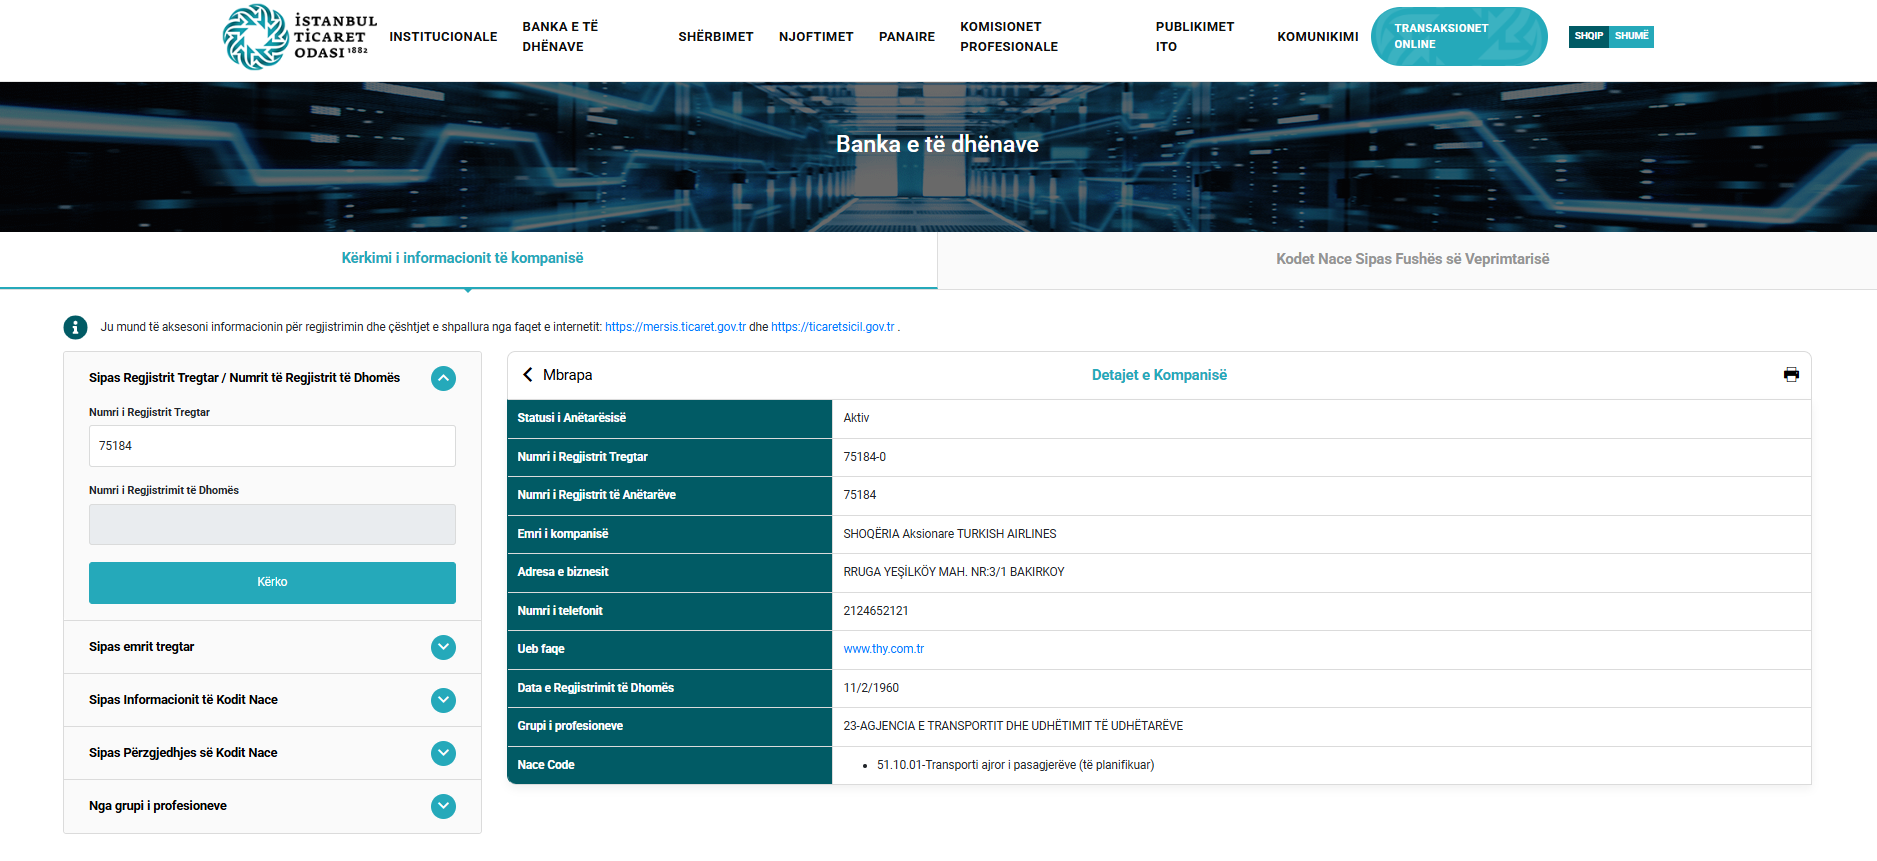Collapse the Sipas Regjistrit Tregtar section

point(443,378)
